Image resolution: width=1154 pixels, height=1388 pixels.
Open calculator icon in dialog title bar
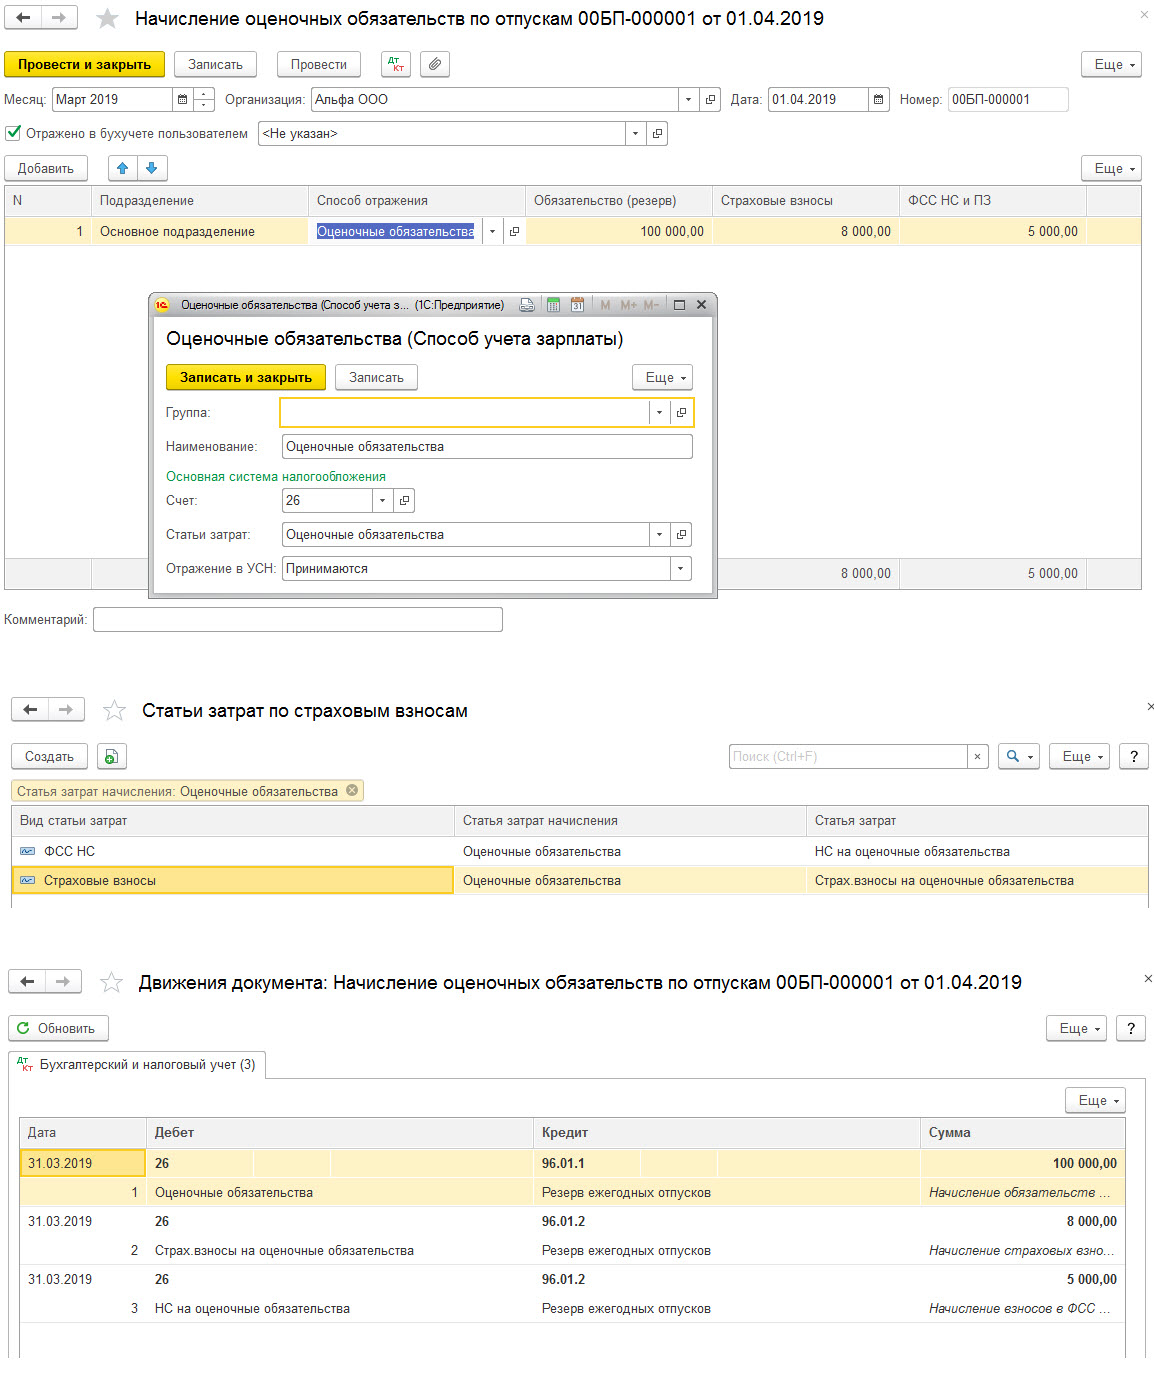553,305
